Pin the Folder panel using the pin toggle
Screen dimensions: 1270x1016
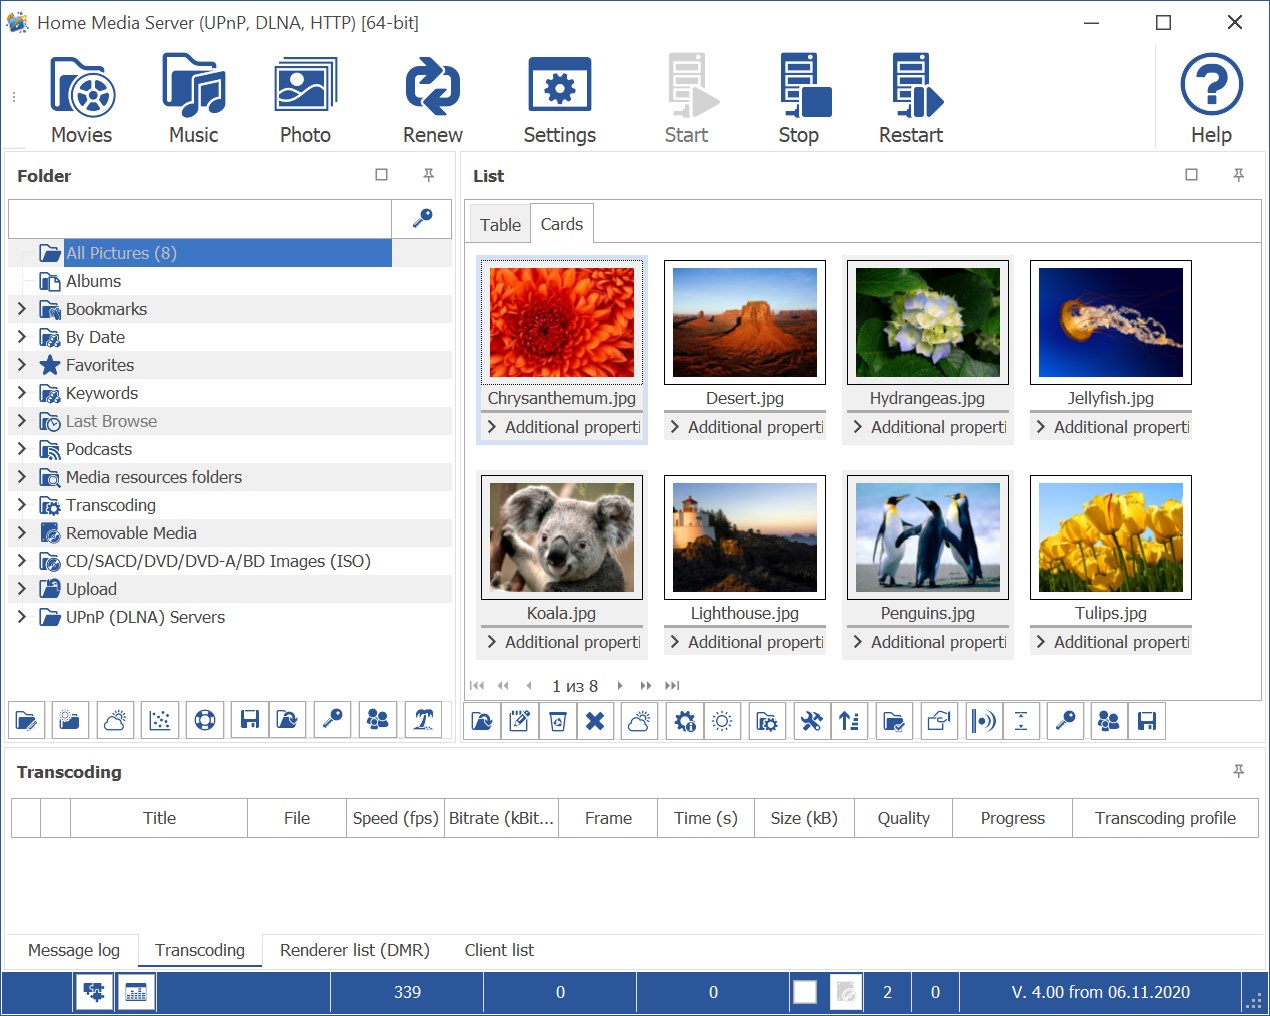(428, 174)
